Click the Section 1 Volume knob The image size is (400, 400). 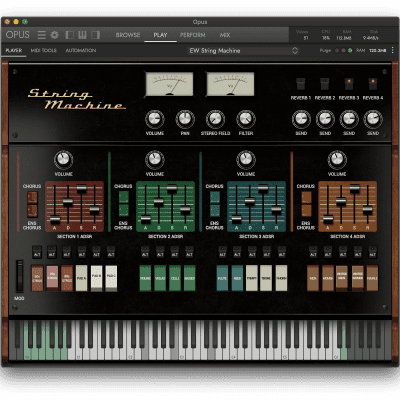[x=63, y=160]
